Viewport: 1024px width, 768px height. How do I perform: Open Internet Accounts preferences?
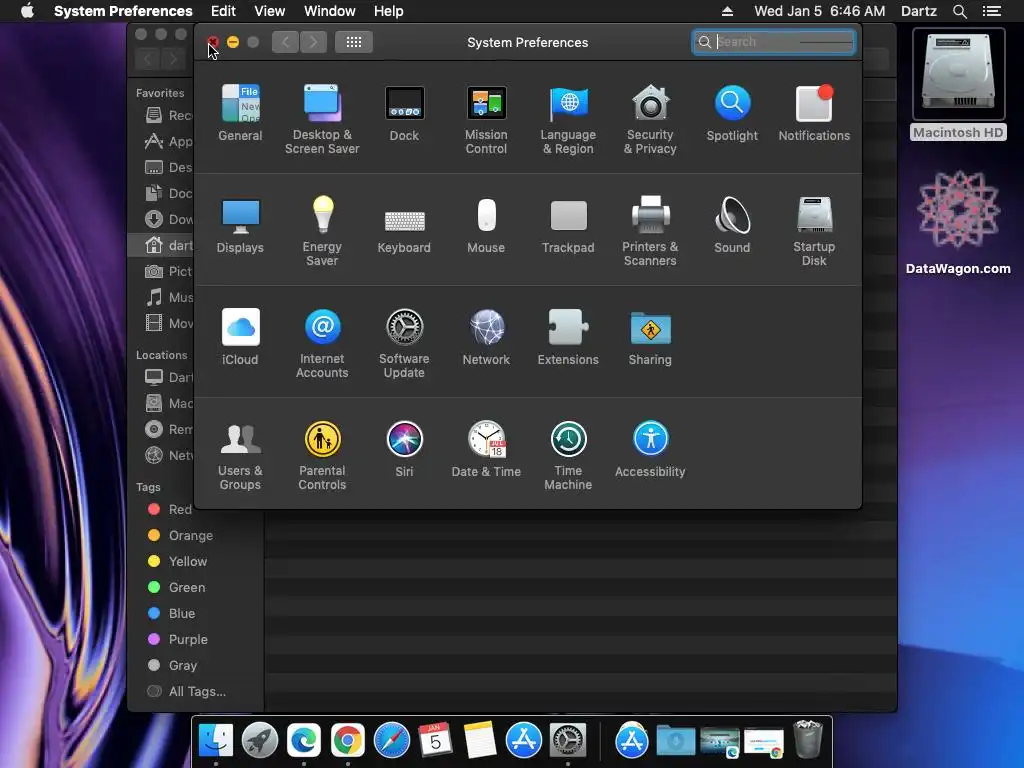click(322, 344)
